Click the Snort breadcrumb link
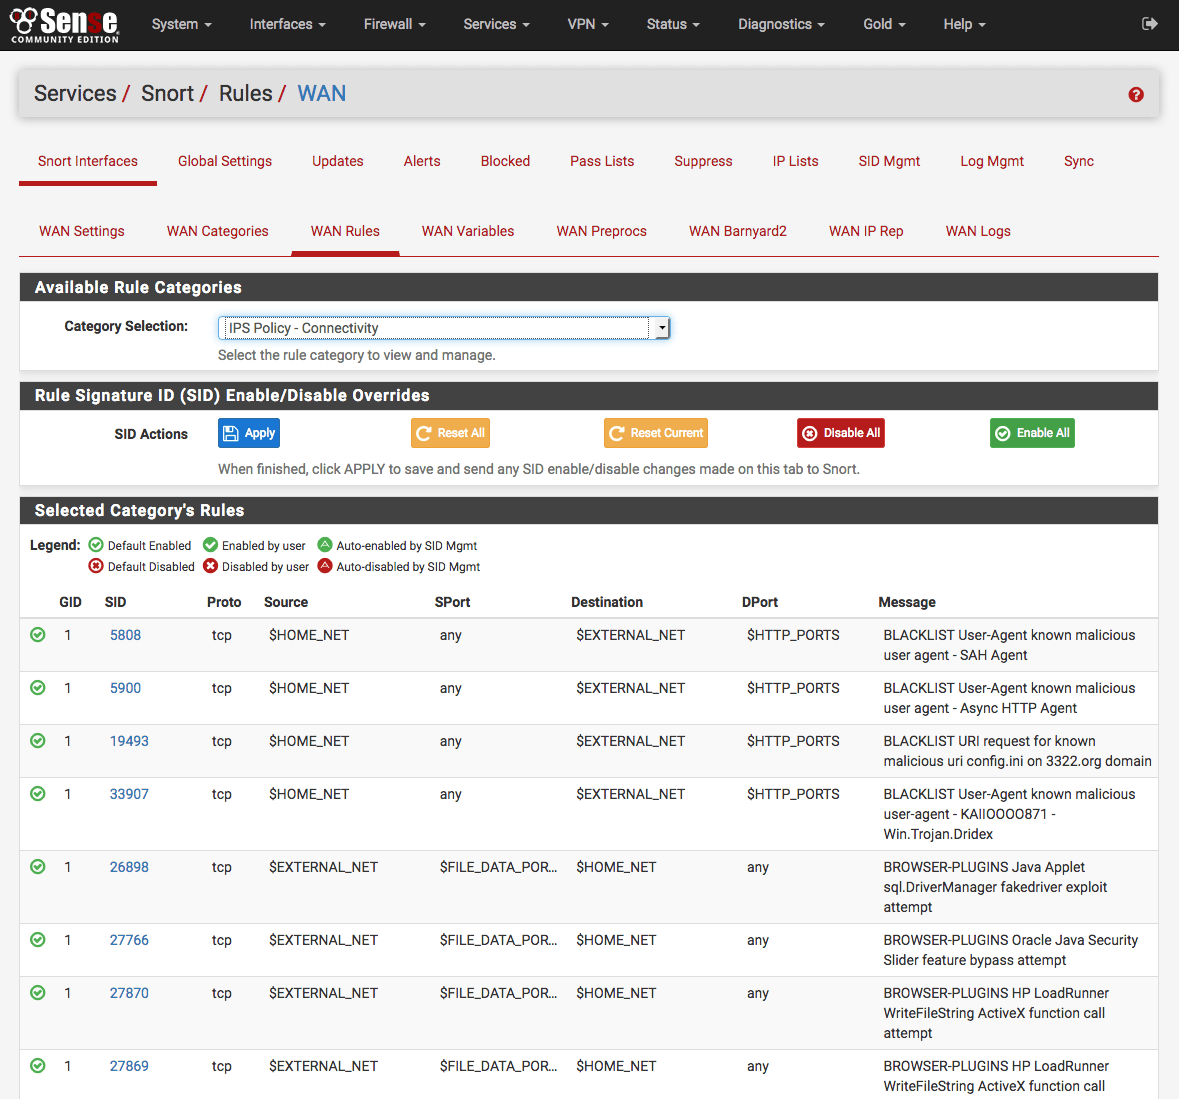The width and height of the screenshot is (1179, 1099). tap(167, 94)
